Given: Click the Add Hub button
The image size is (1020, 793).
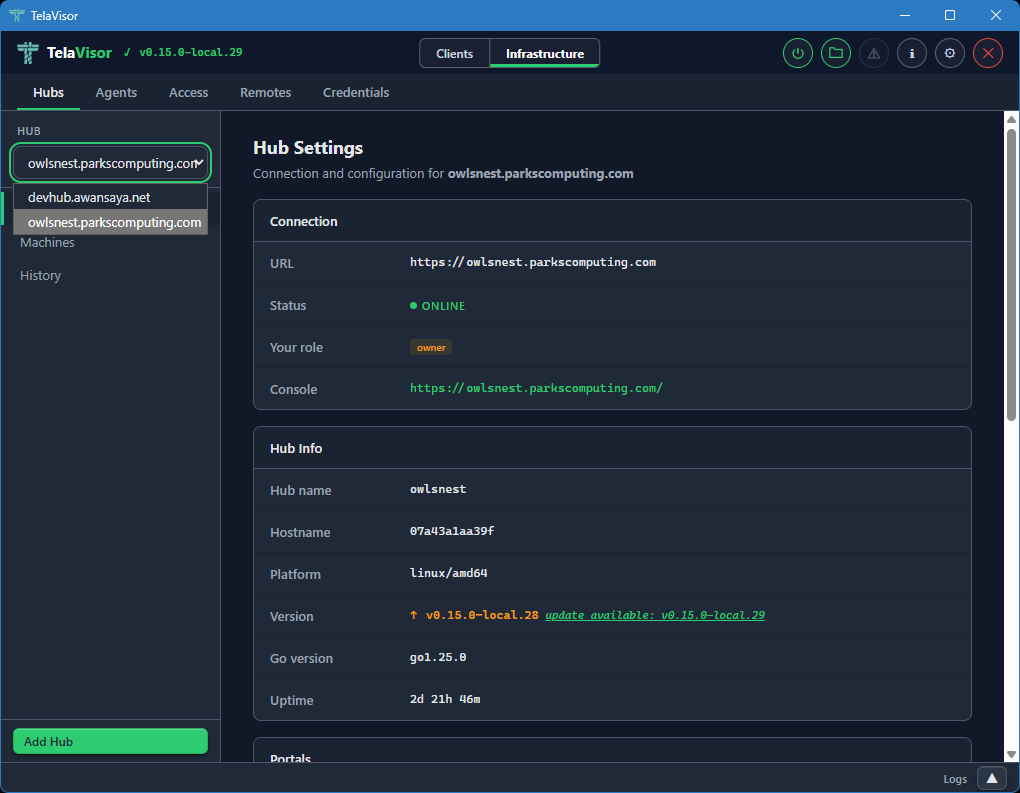Looking at the screenshot, I should click(x=111, y=741).
